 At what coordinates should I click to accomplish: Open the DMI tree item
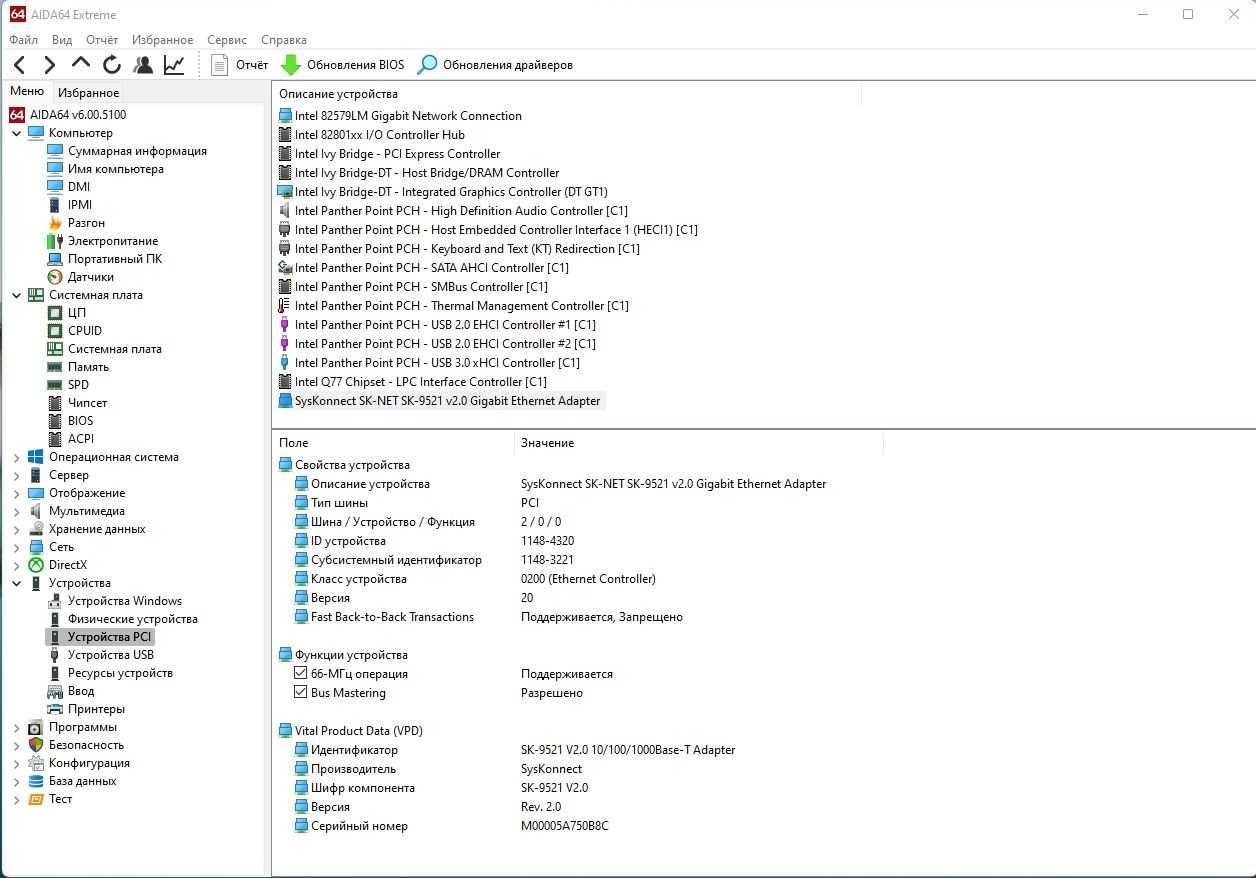(79, 187)
